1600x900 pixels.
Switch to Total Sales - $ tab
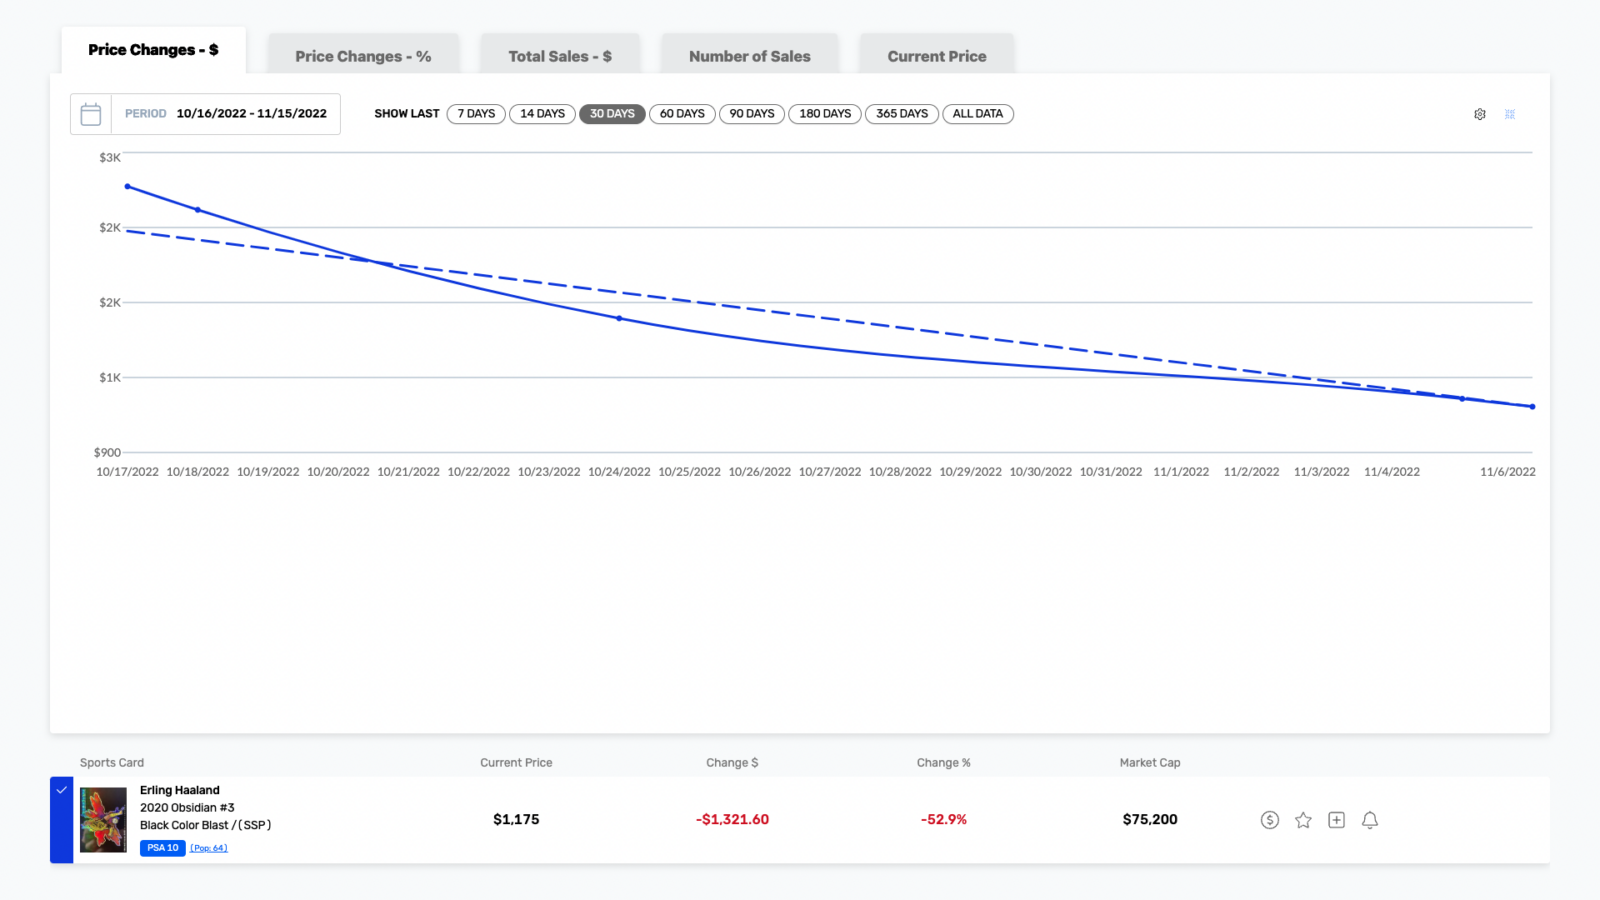[559, 56]
